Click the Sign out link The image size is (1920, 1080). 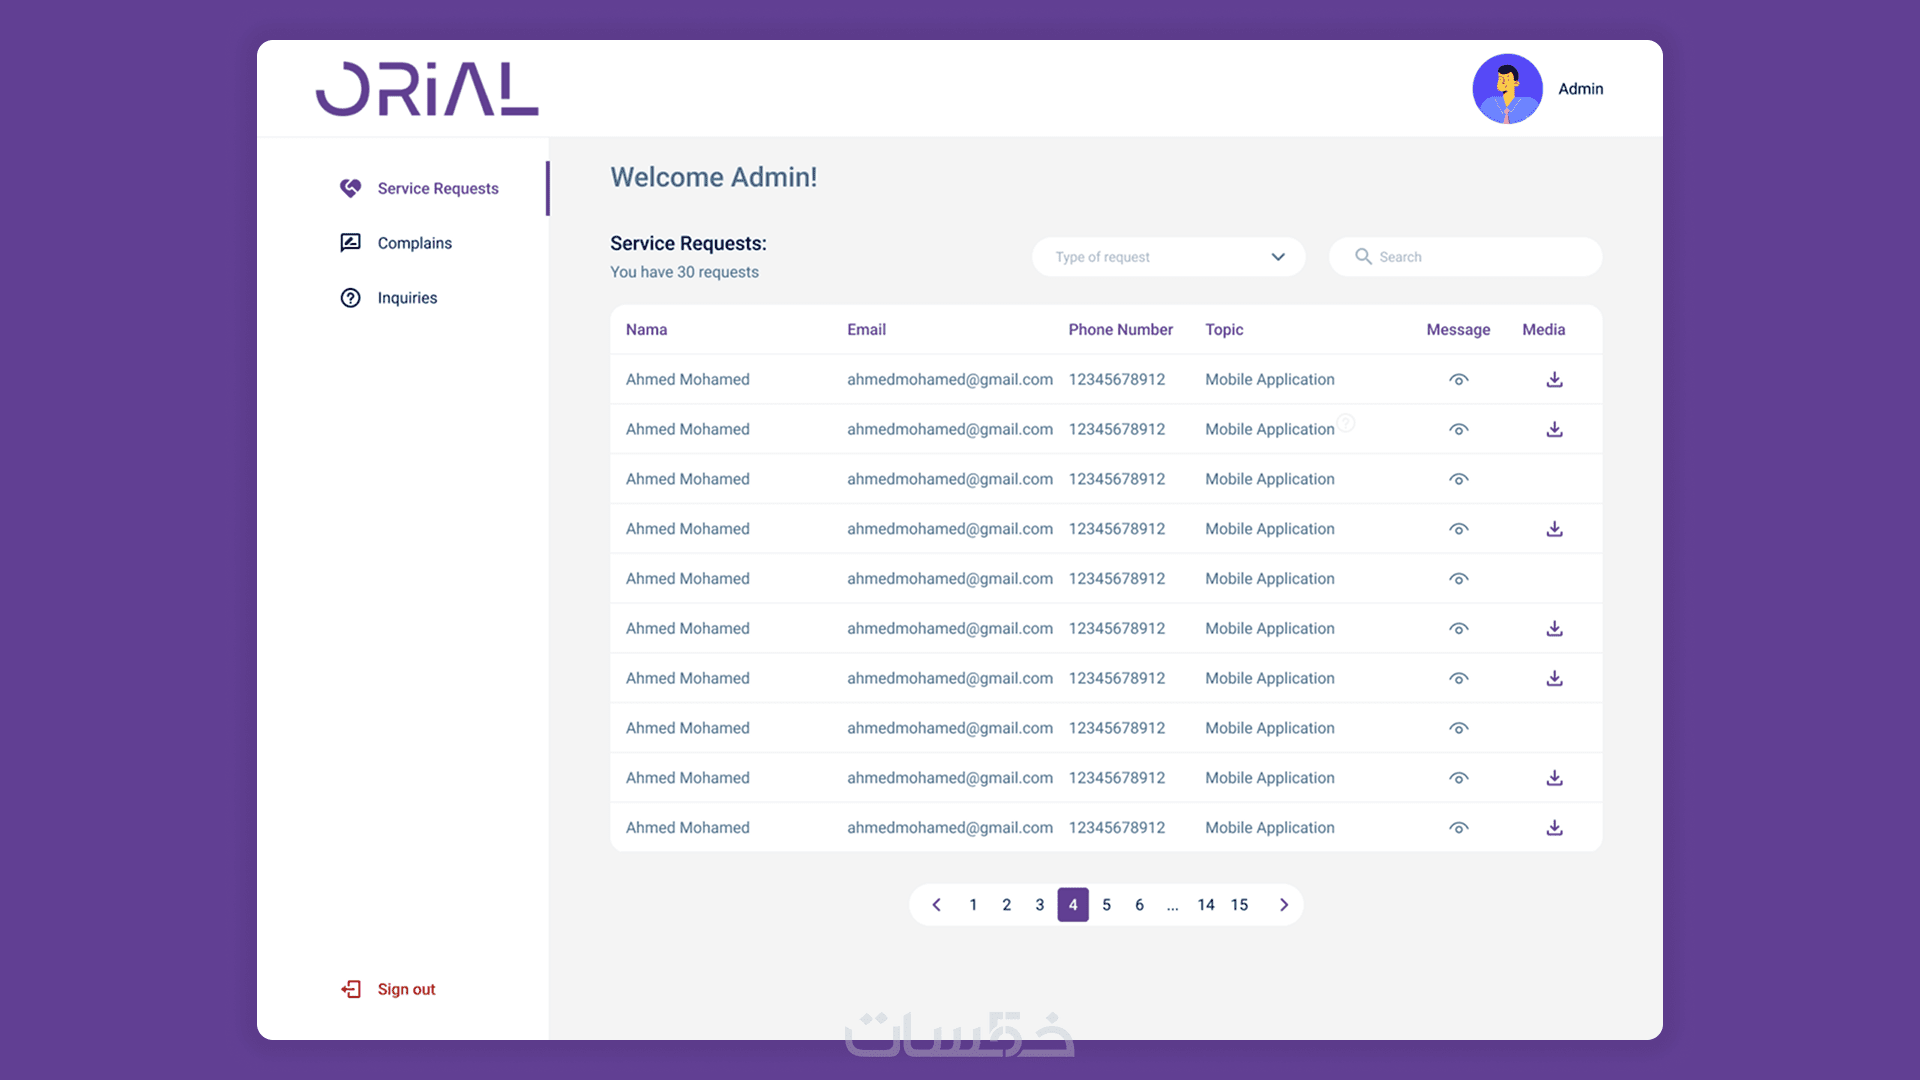click(x=406, y=989)
